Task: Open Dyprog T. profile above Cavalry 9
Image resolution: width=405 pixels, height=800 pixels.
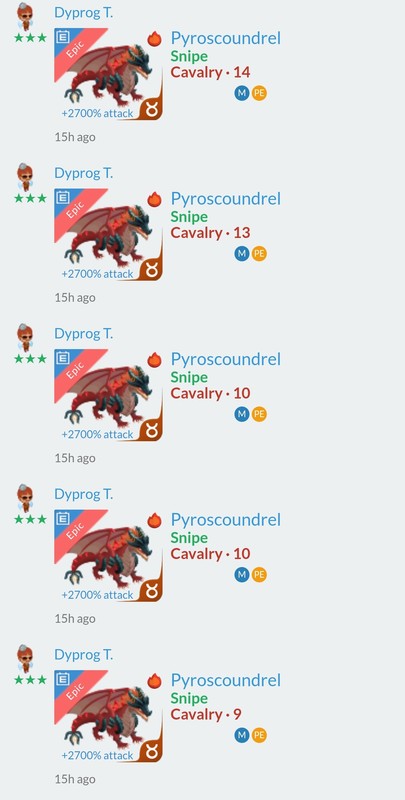Action: coord(84,655)
